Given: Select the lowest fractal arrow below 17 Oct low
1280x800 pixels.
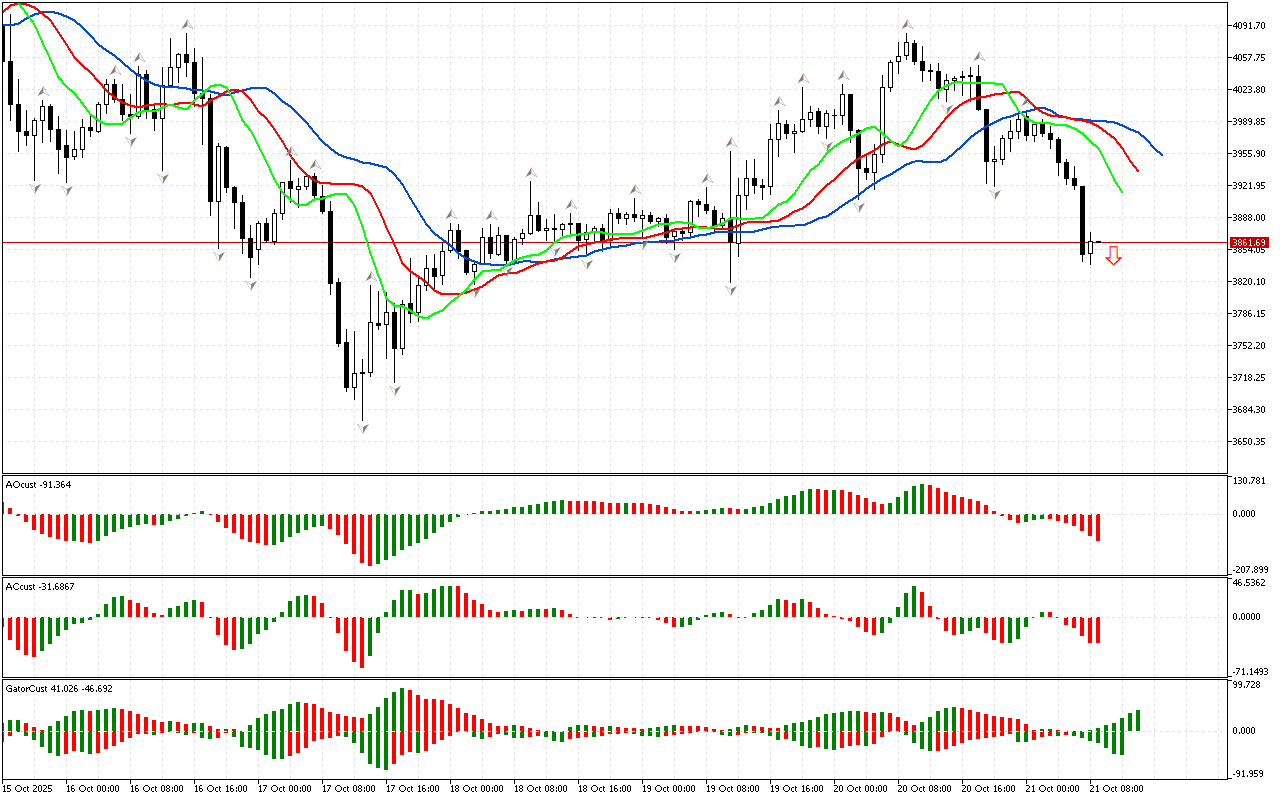Looking at the screenshot, I should pos(362,428).
